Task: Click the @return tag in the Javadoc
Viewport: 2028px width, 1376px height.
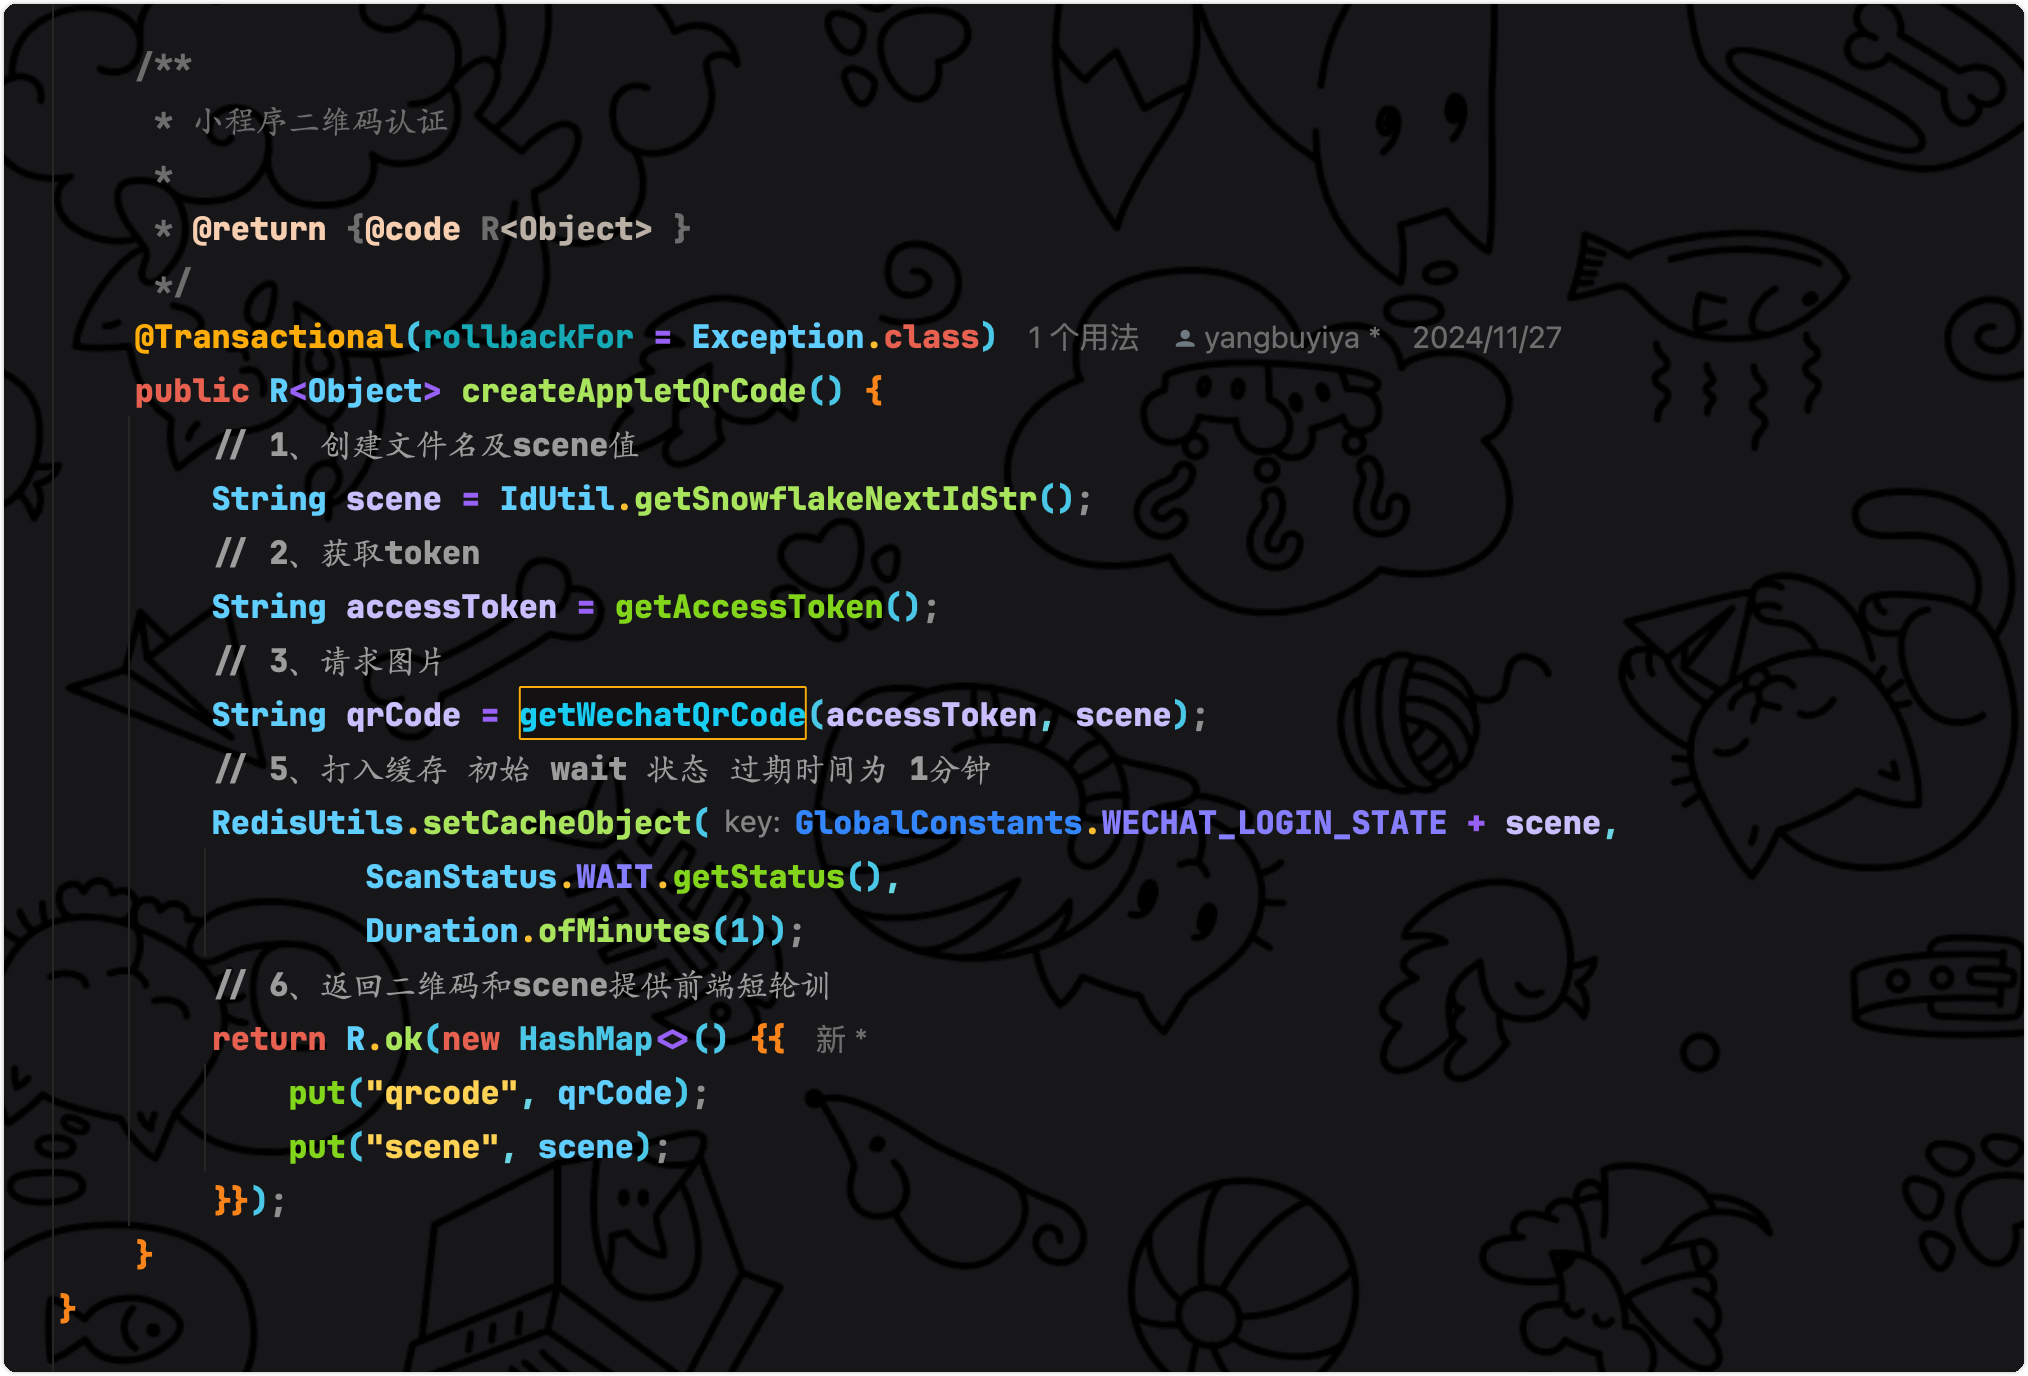Action: click(259, 229)
